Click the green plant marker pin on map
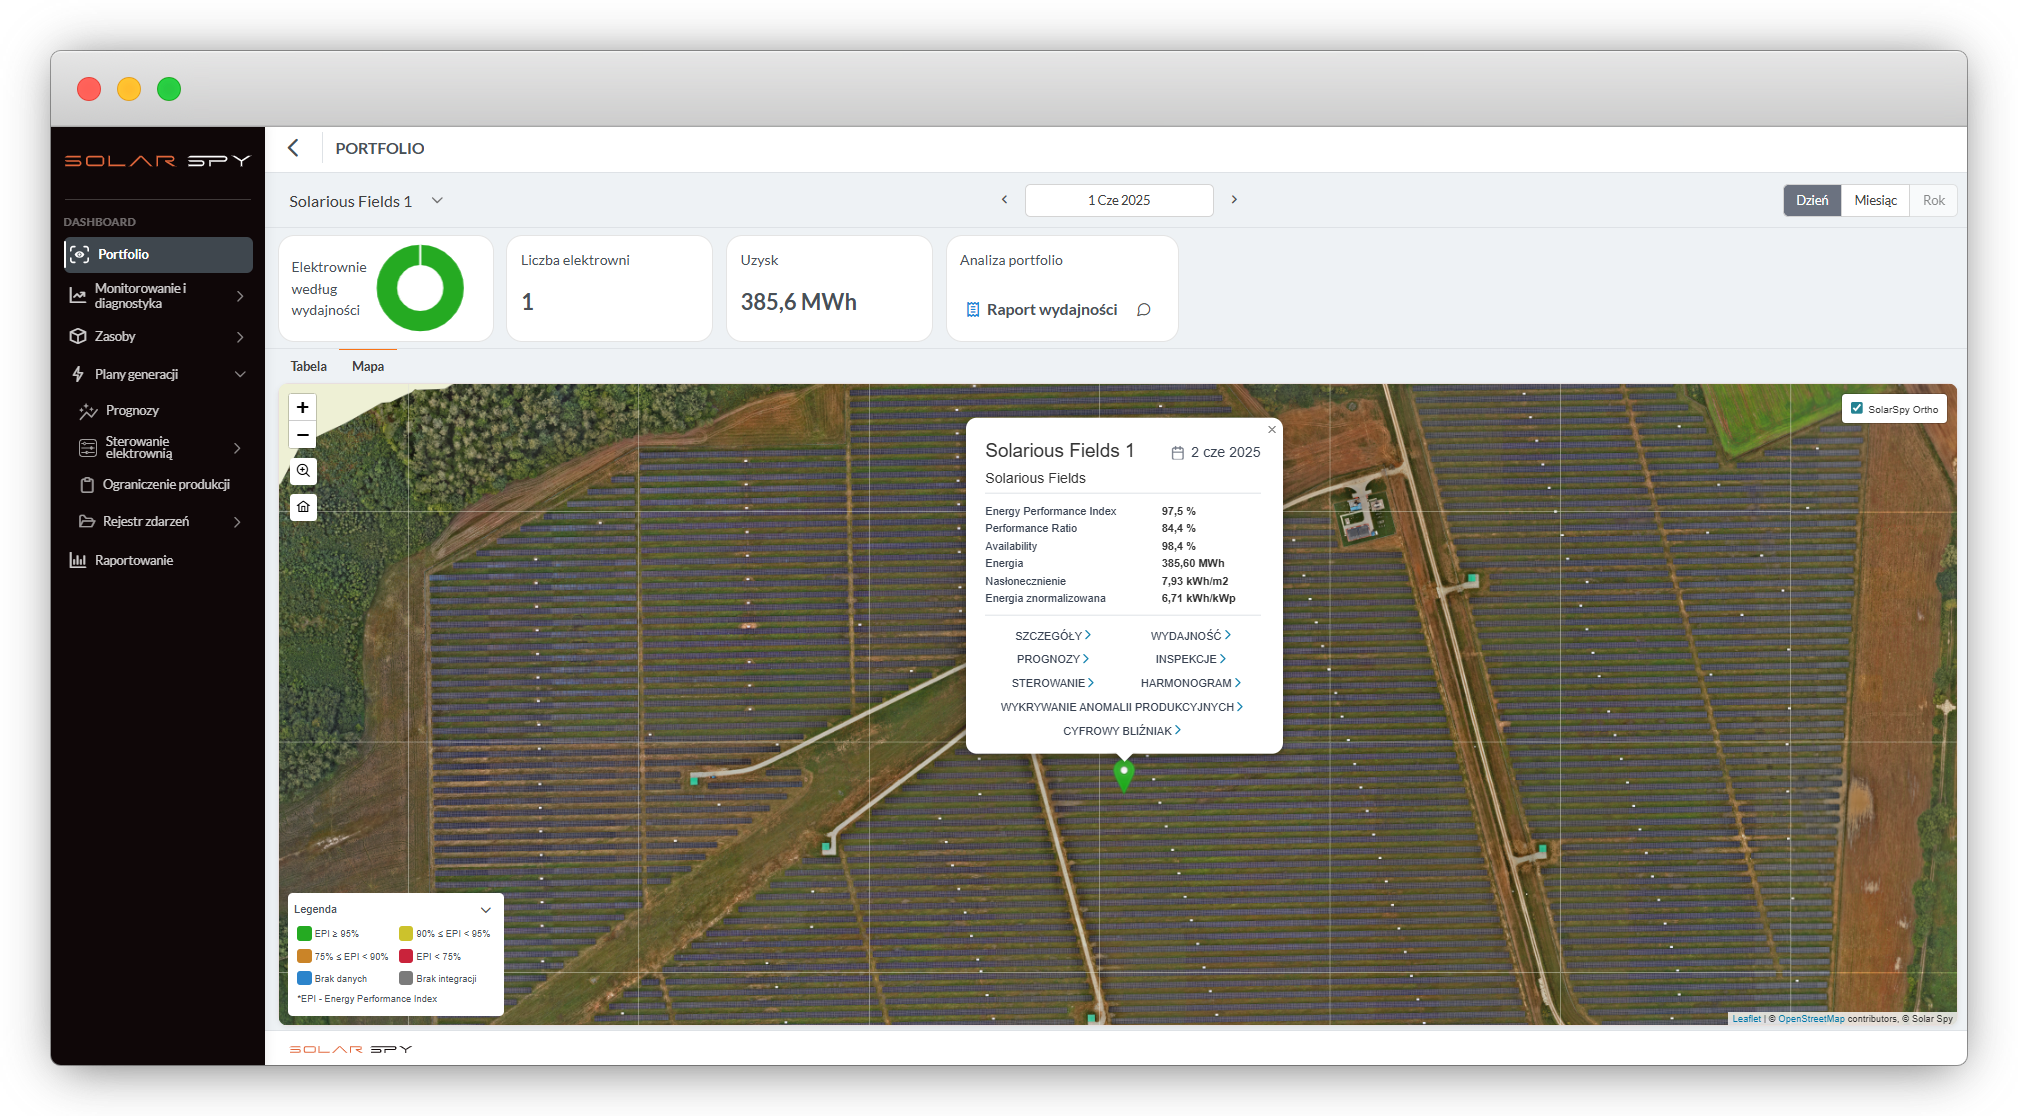 click(1124, 774)
